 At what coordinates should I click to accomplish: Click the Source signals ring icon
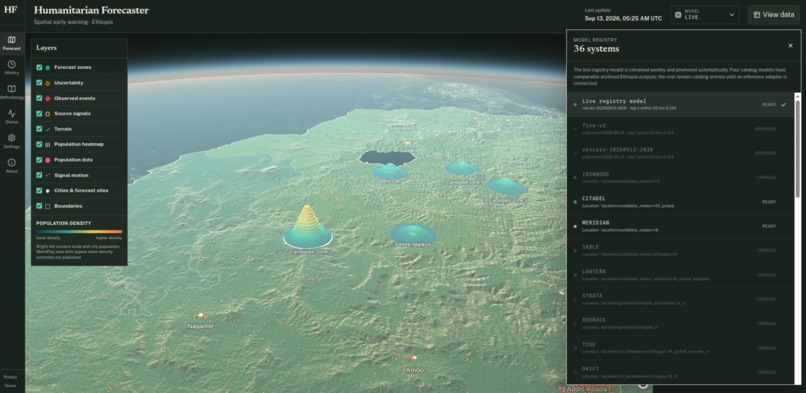[x=48, y=114]
